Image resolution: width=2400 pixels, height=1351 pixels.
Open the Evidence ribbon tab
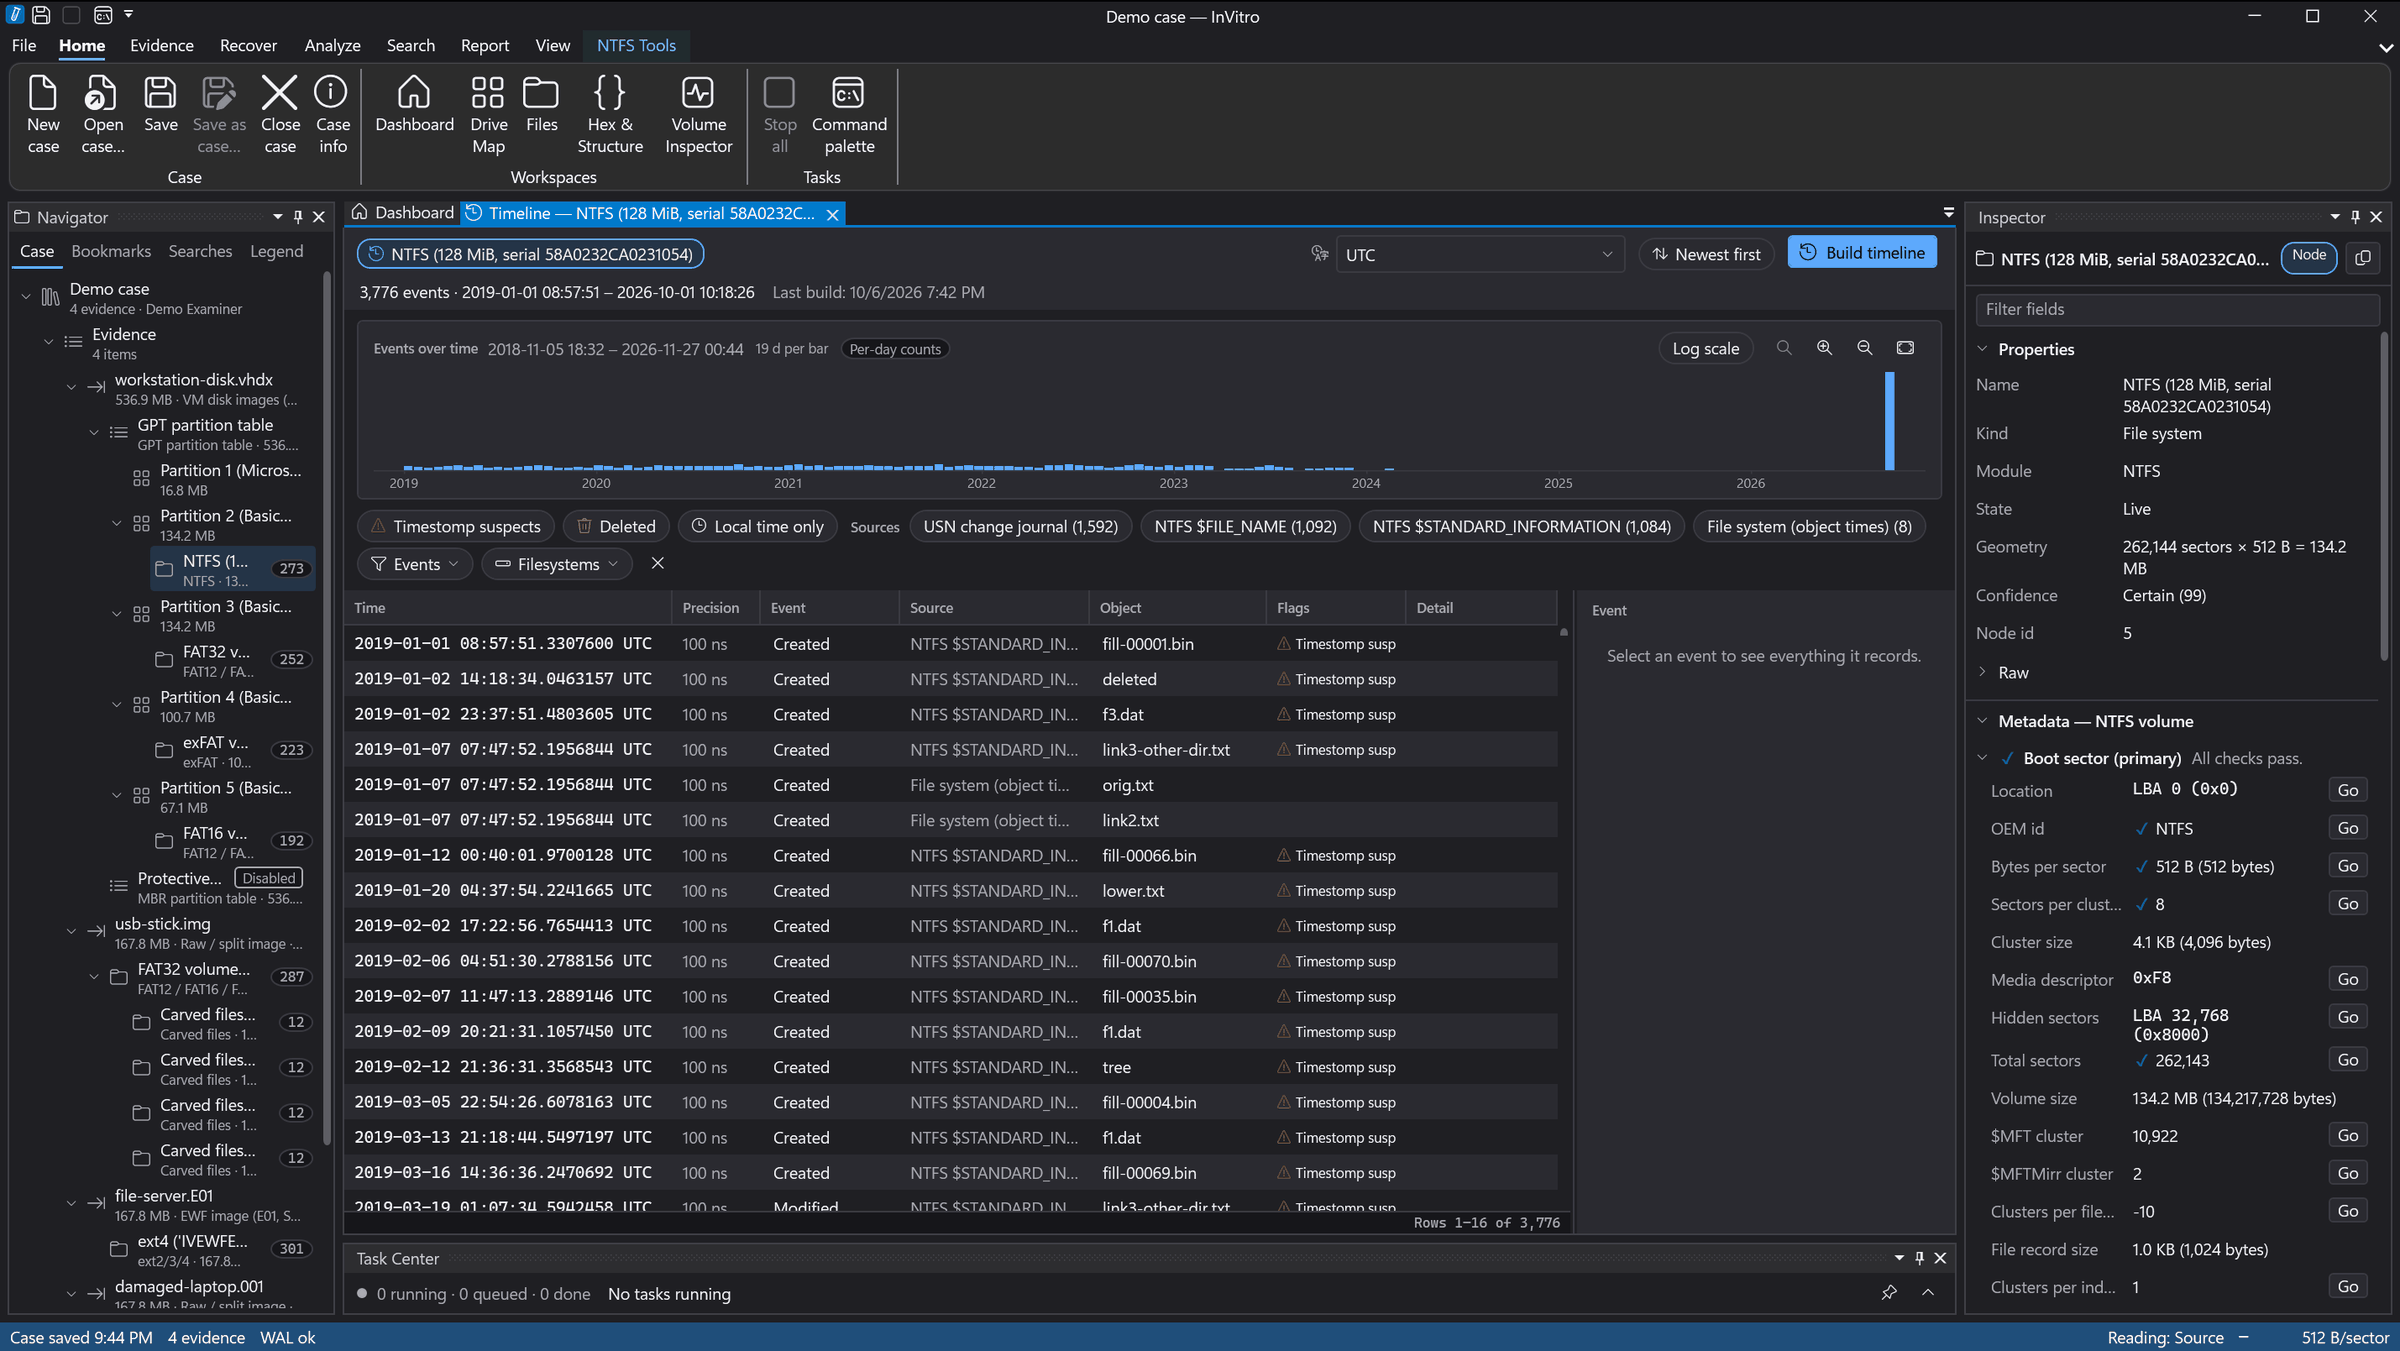point(161,45)
